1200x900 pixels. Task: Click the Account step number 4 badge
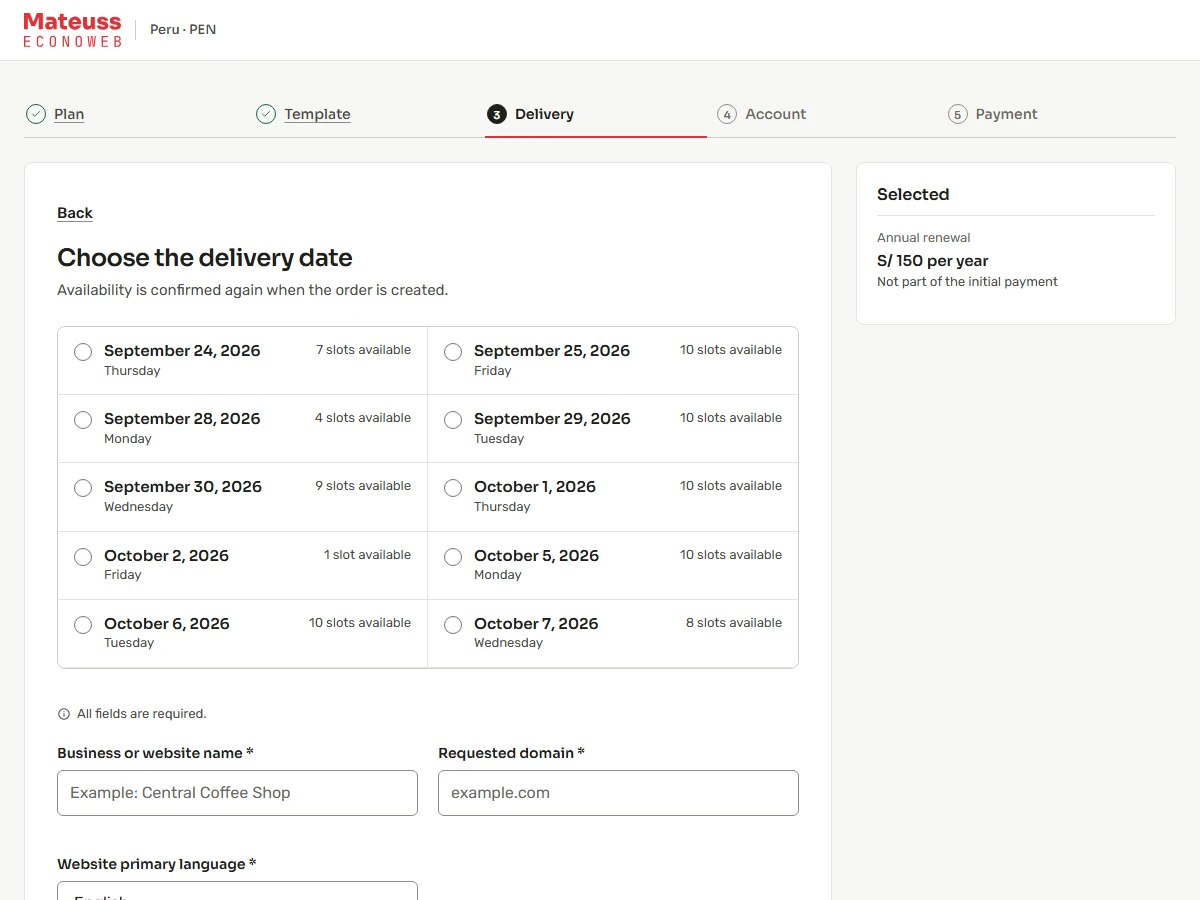[727, 114]
